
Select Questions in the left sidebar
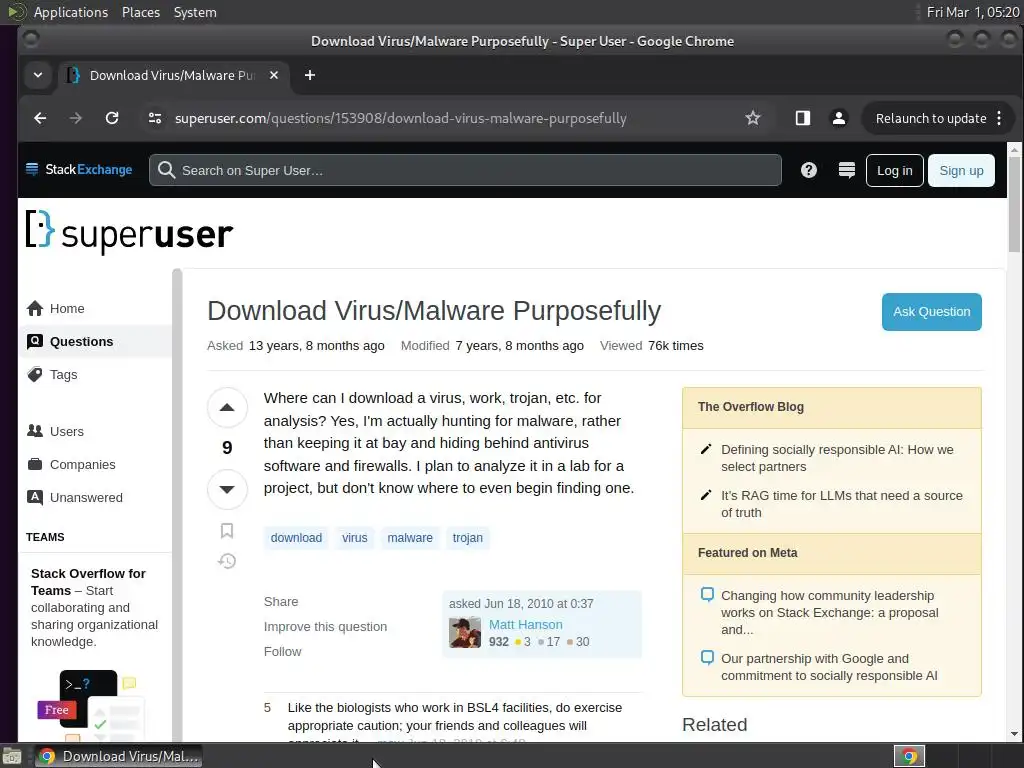(95, 342)
